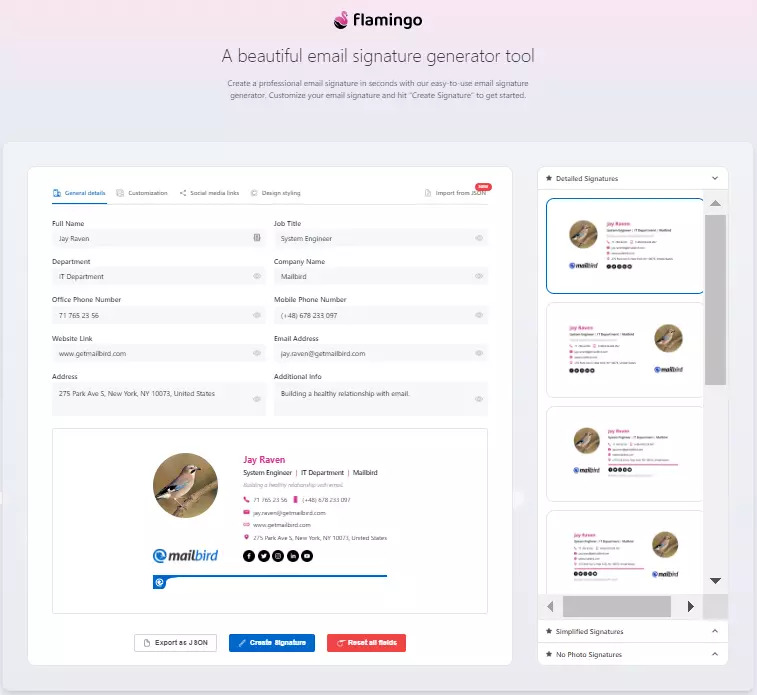Viewport: 757px width, 695px height.
Task: Expand the Simplified Signatures section
Action: point(715,631)
